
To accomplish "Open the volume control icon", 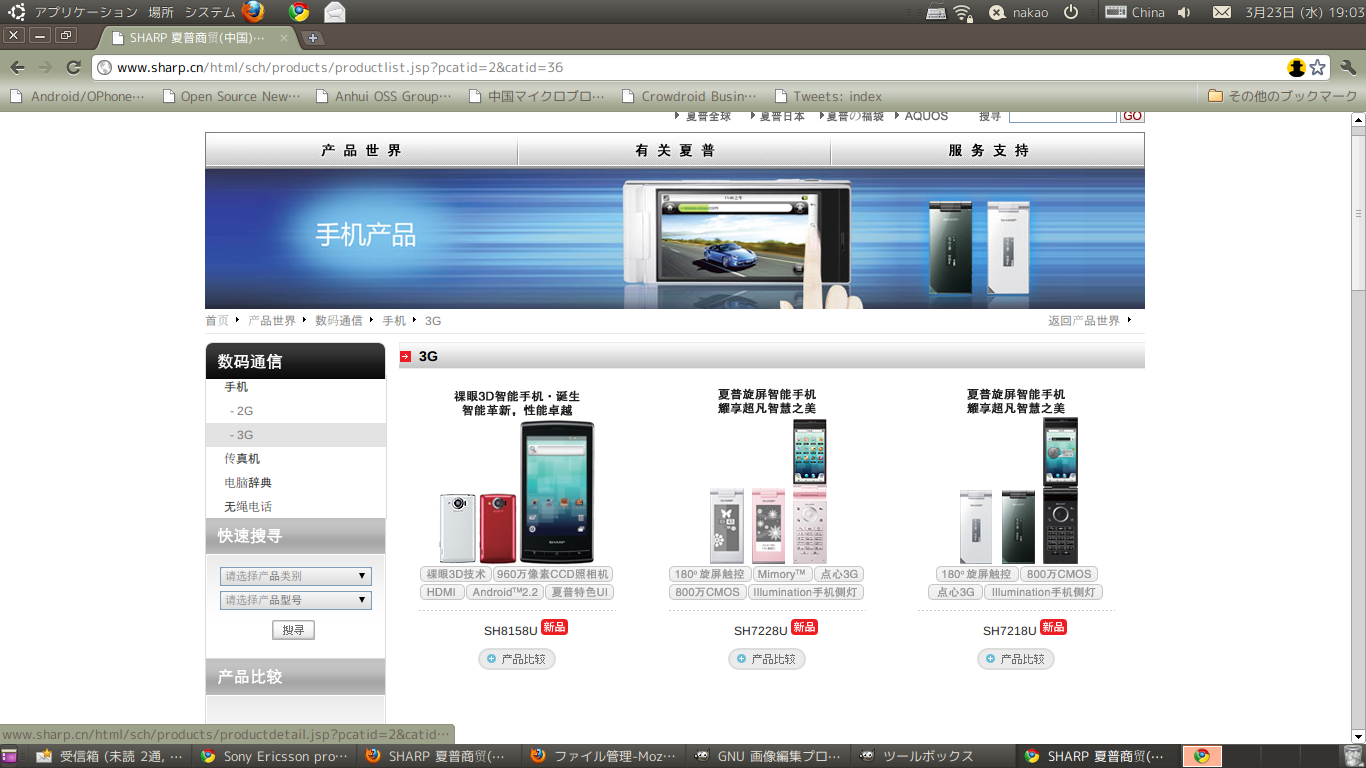I will coord(1184,12).
